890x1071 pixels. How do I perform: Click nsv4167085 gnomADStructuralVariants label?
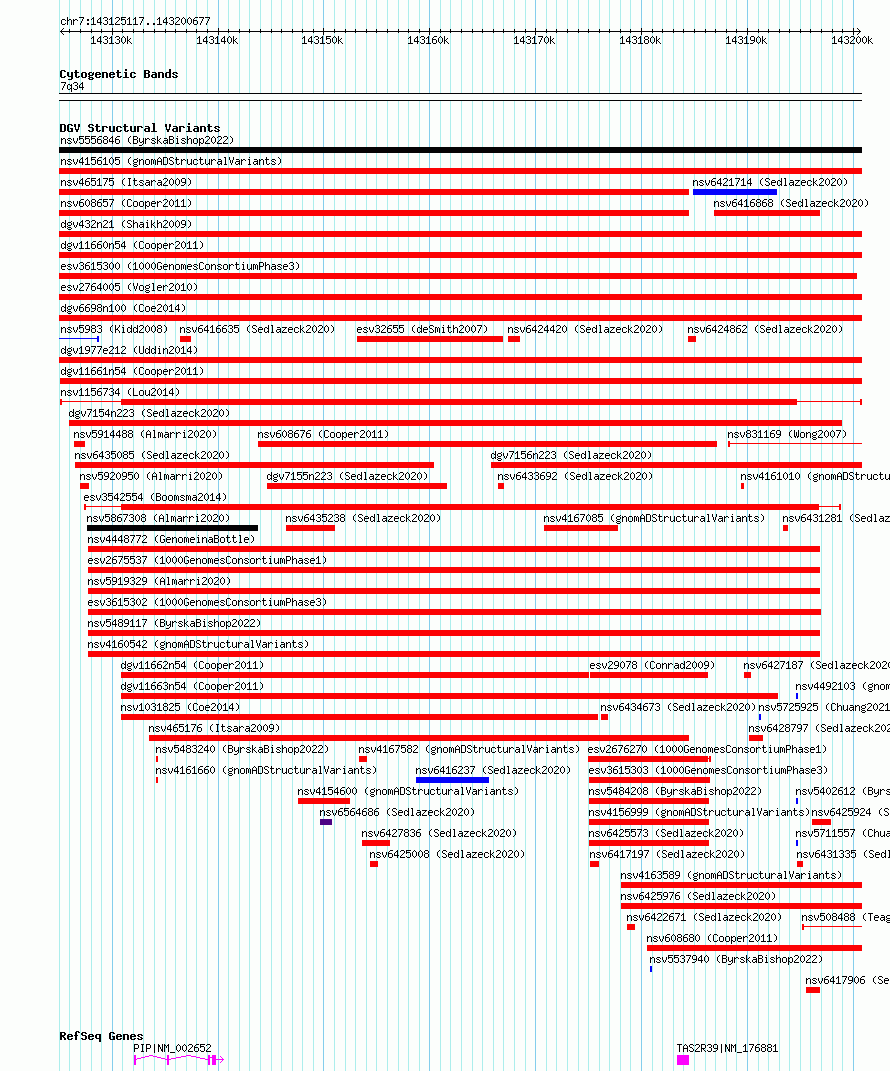tap(654, 518)
